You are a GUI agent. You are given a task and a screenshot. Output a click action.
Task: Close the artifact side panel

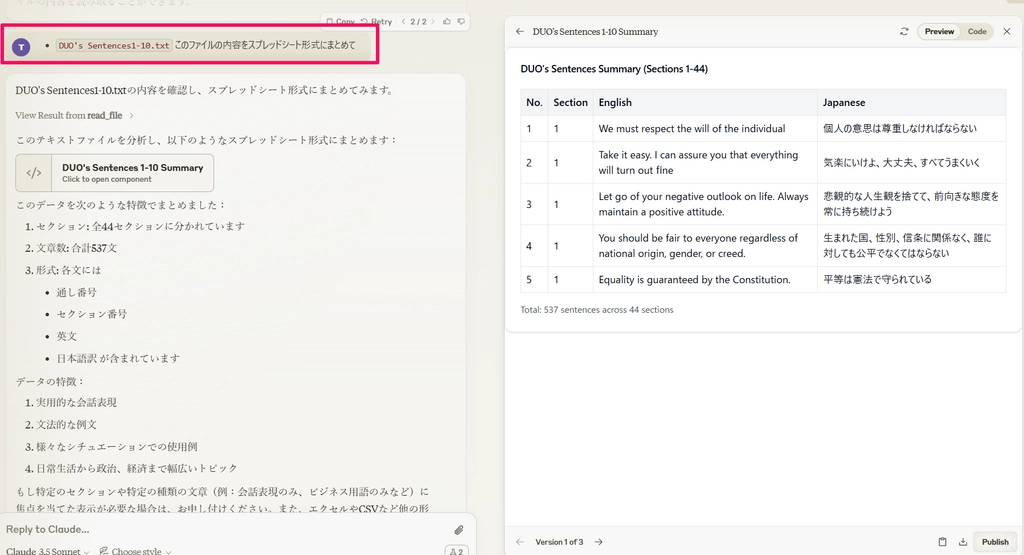[x=1007, y=31]
